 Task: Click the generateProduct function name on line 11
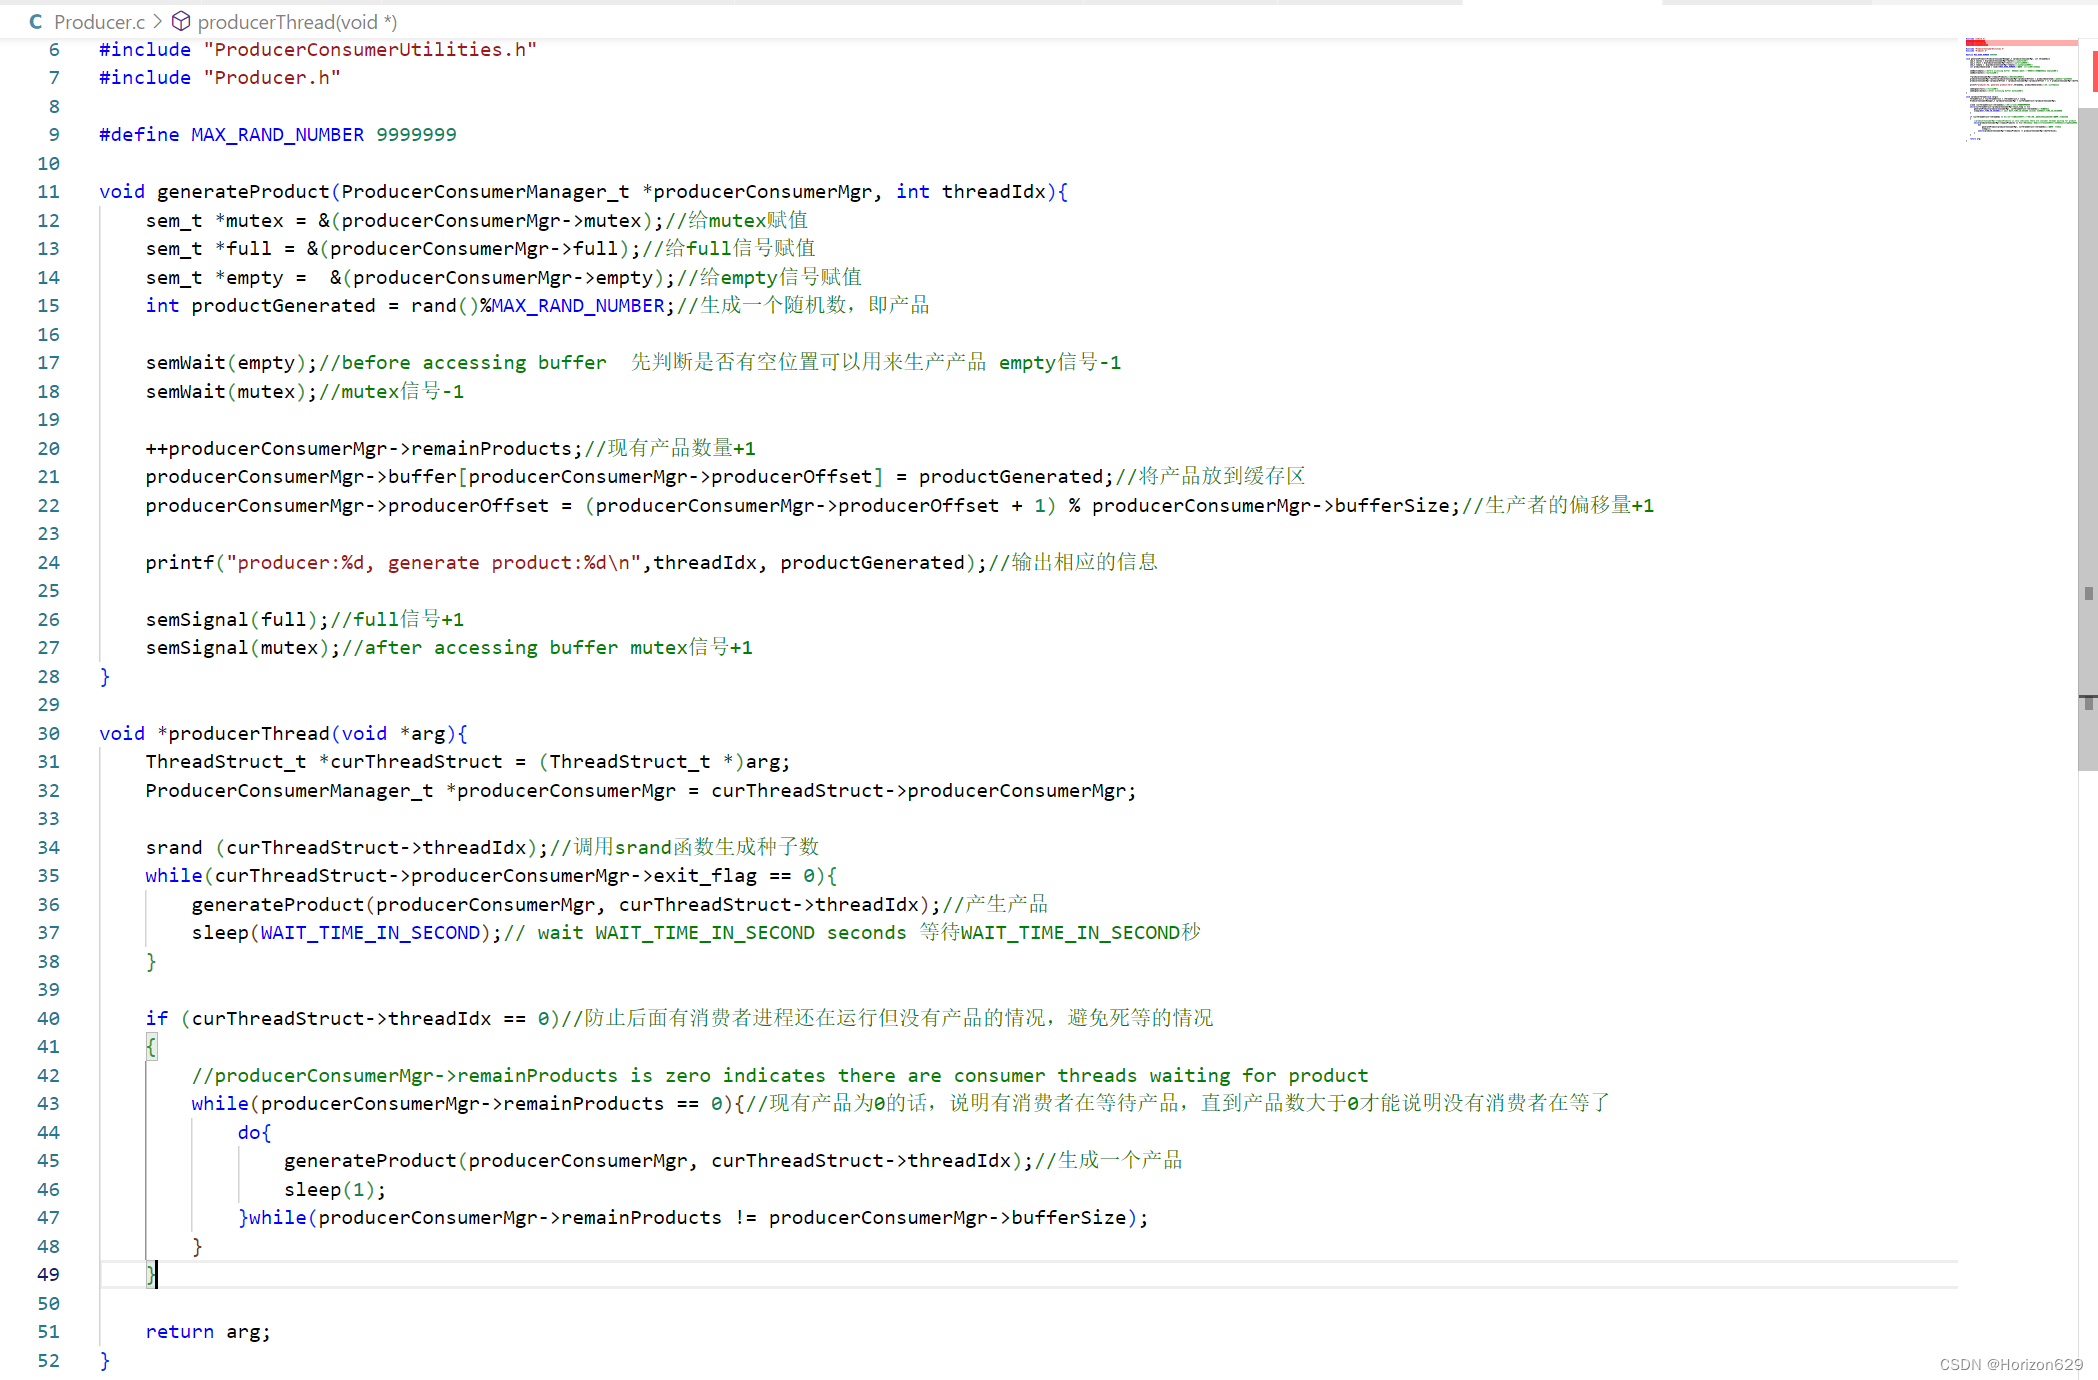pyautogui.click(x=242, y=191)
